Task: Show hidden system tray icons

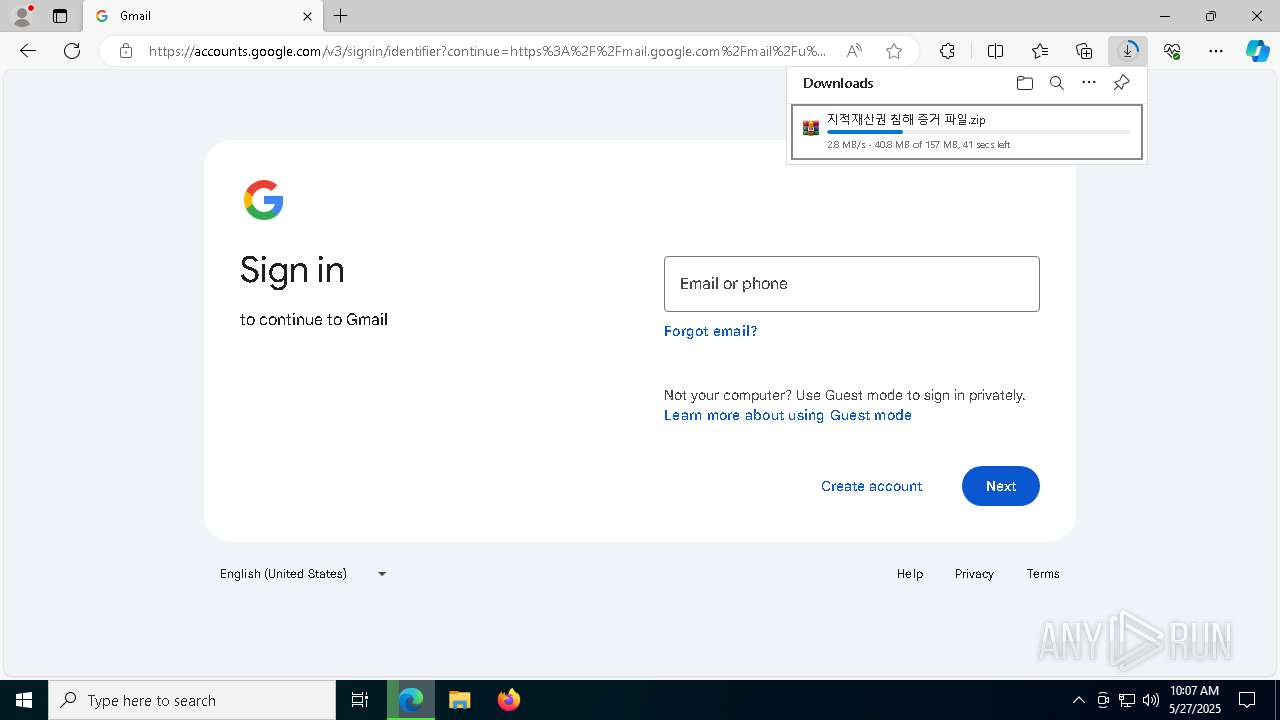Action: (x=1078, y=700)
